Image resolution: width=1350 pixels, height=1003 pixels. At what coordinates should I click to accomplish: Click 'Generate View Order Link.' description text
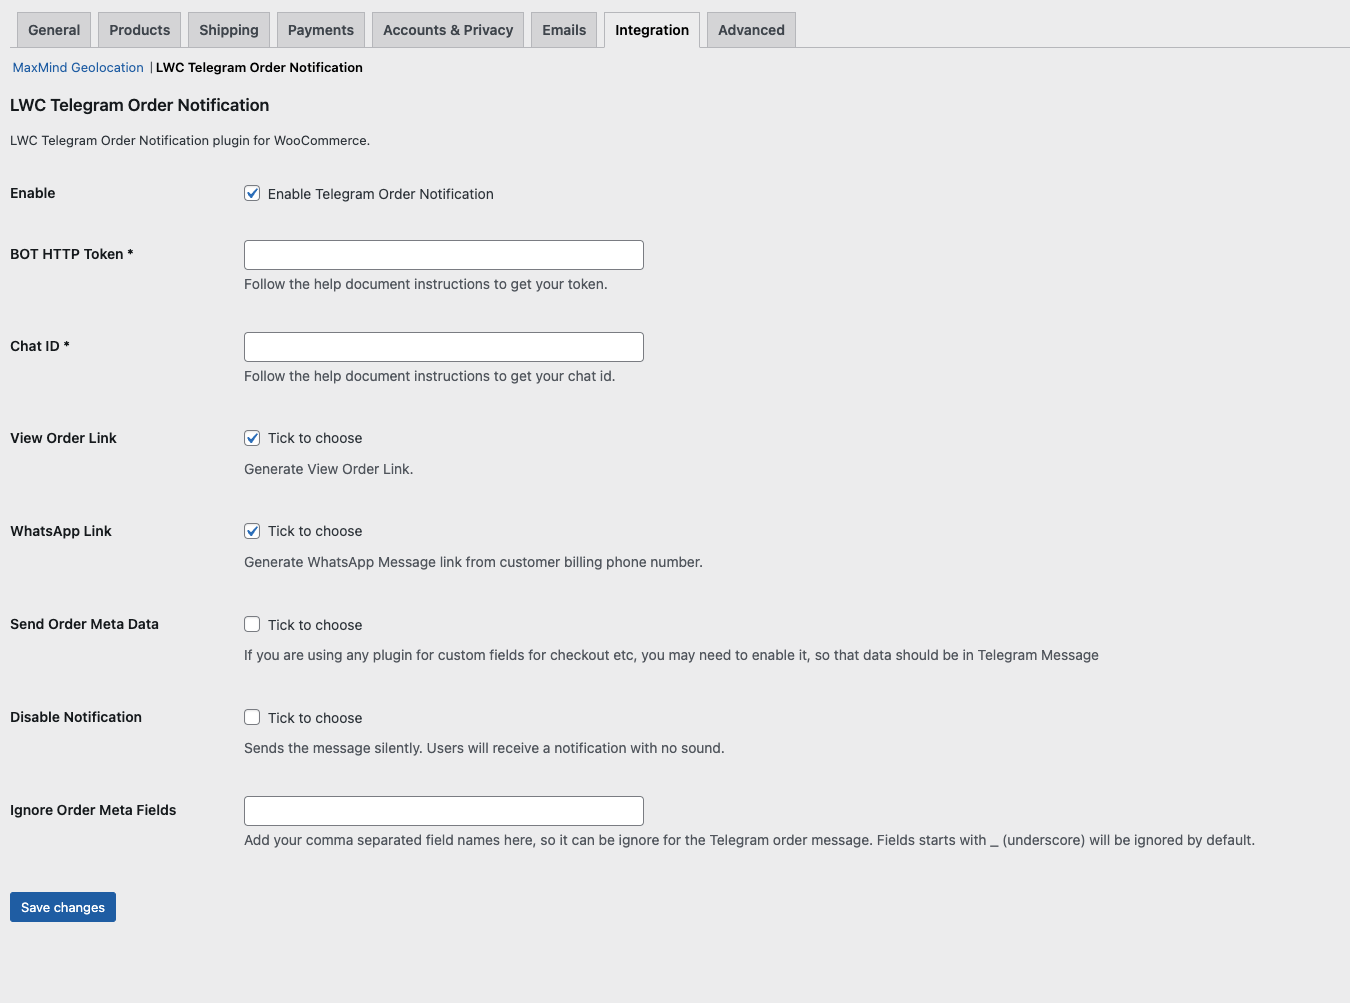[328, 469]
